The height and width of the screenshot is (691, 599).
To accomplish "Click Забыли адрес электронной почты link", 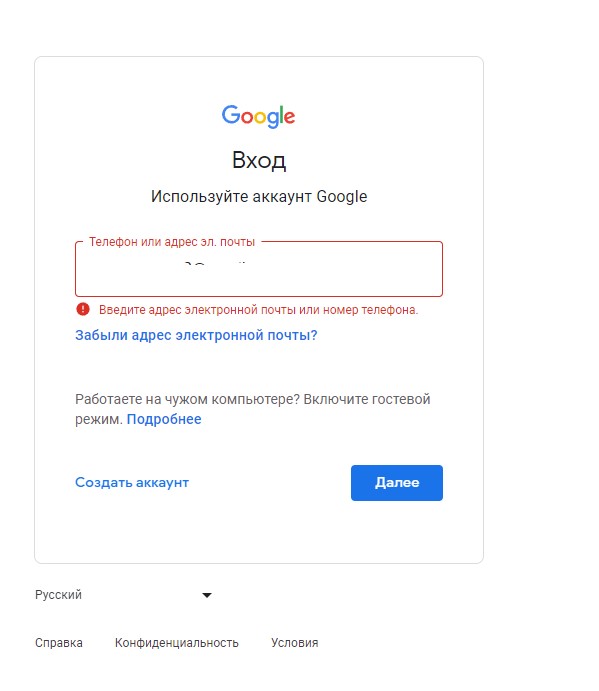I will tap(196, 335).
